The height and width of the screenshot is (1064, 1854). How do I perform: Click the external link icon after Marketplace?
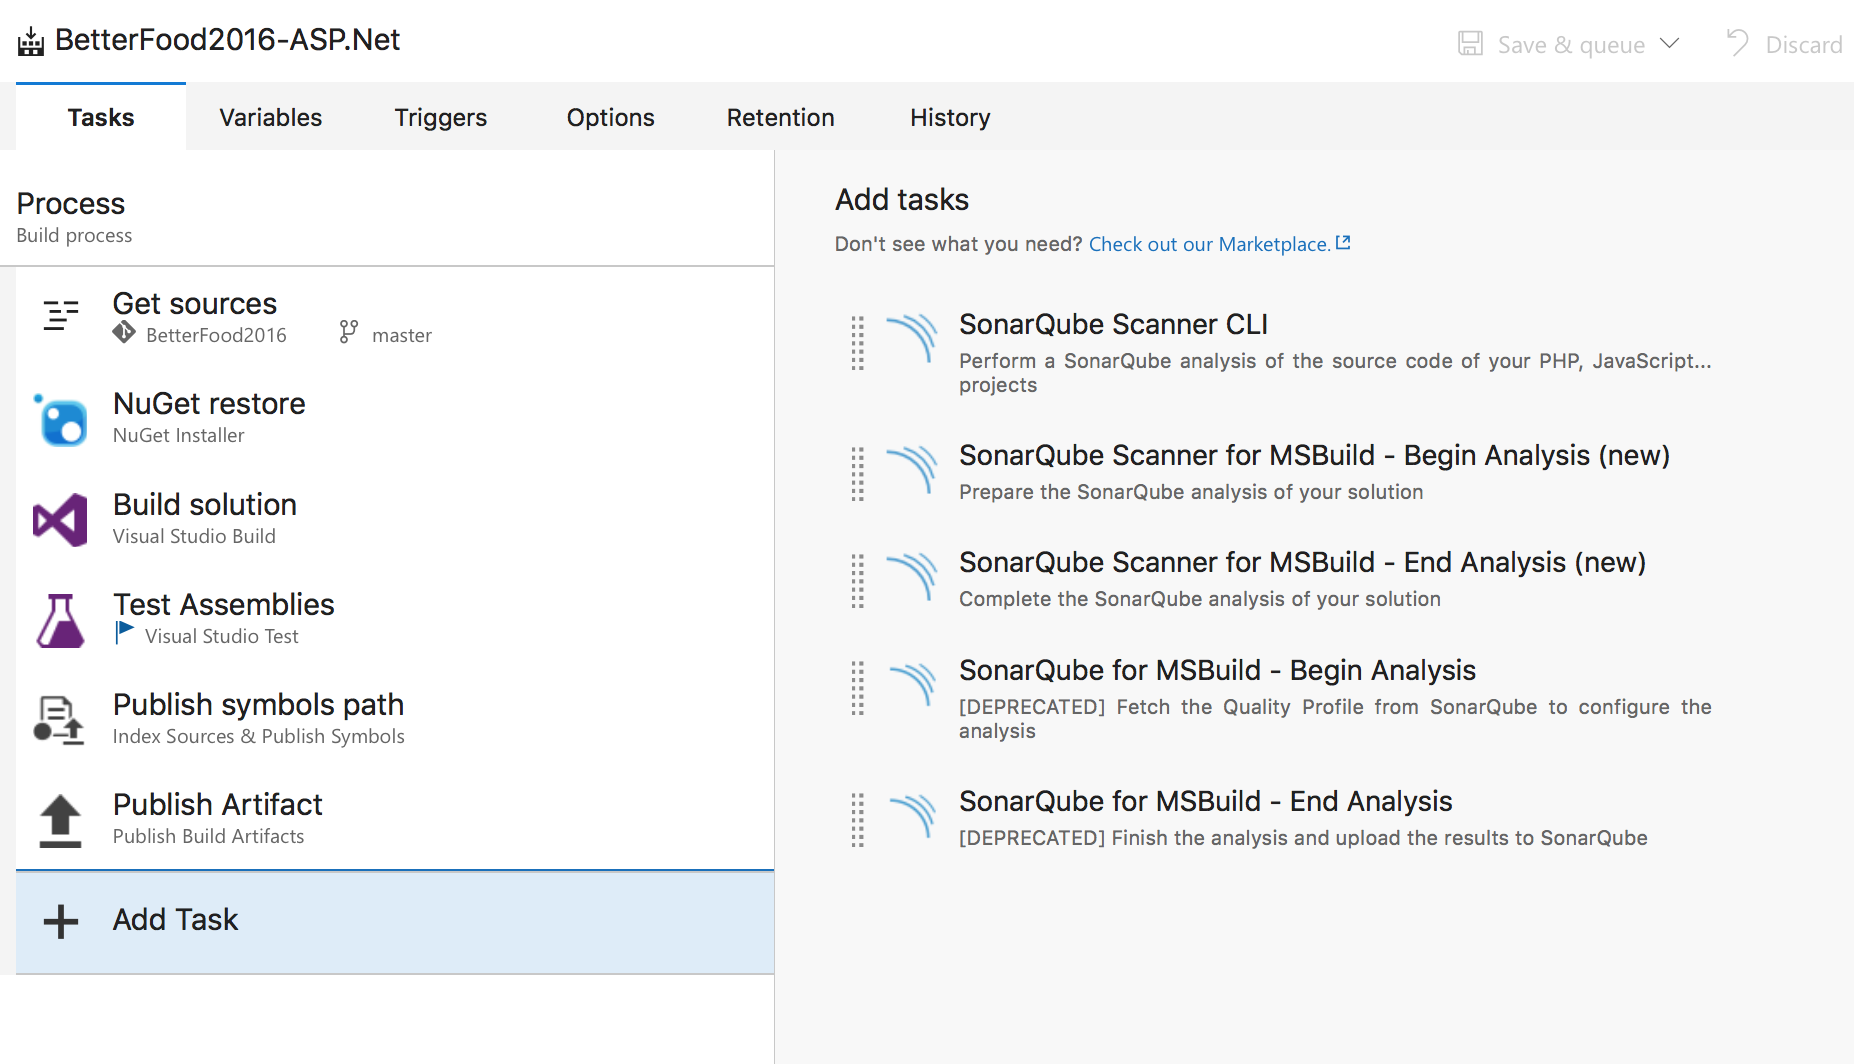tap(1343, 242)
